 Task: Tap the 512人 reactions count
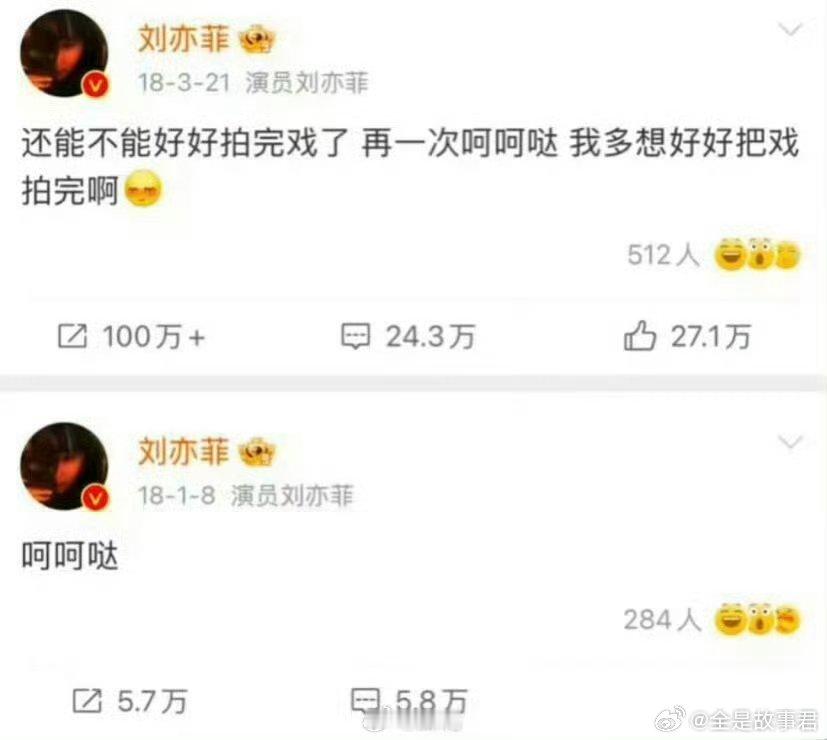tap(663, 255)
